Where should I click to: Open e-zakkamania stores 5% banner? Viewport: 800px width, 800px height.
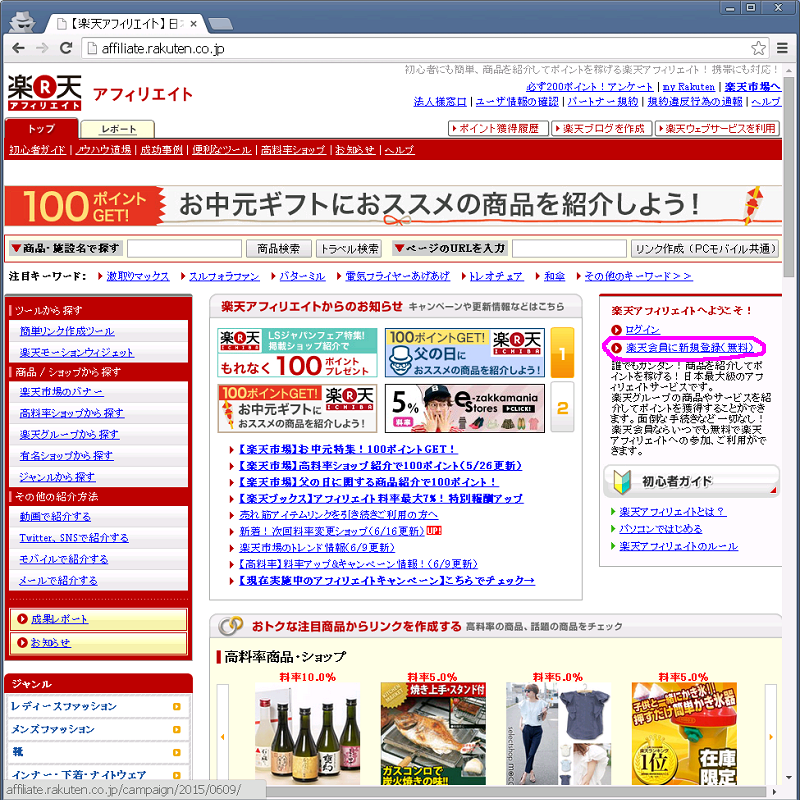(464, 408)
